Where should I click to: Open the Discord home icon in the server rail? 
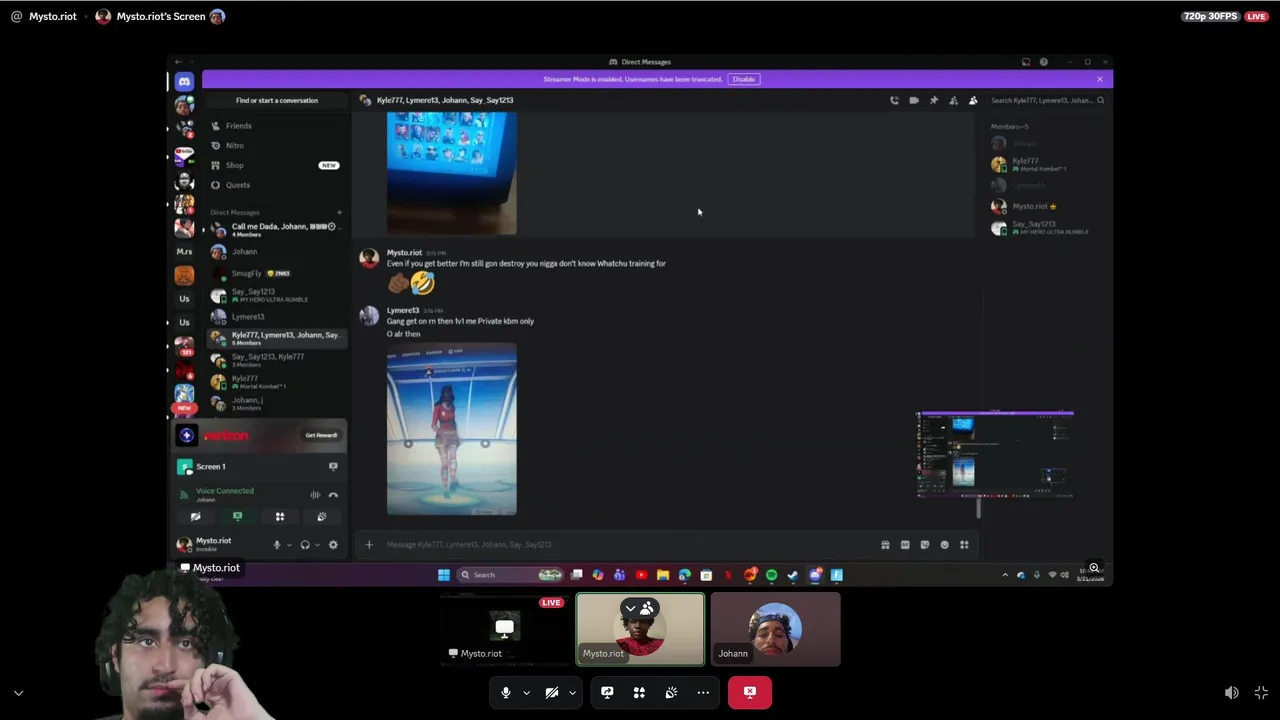[184, 81]
